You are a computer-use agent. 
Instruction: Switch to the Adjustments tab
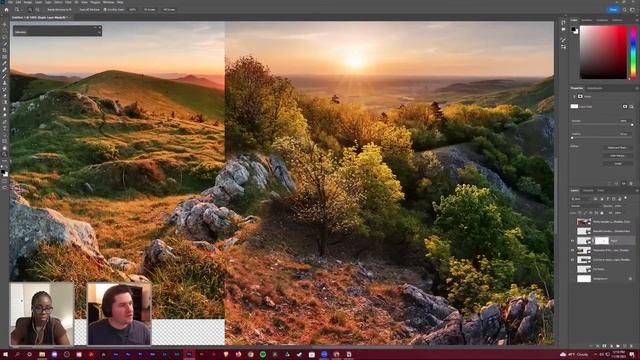[595, 88]
